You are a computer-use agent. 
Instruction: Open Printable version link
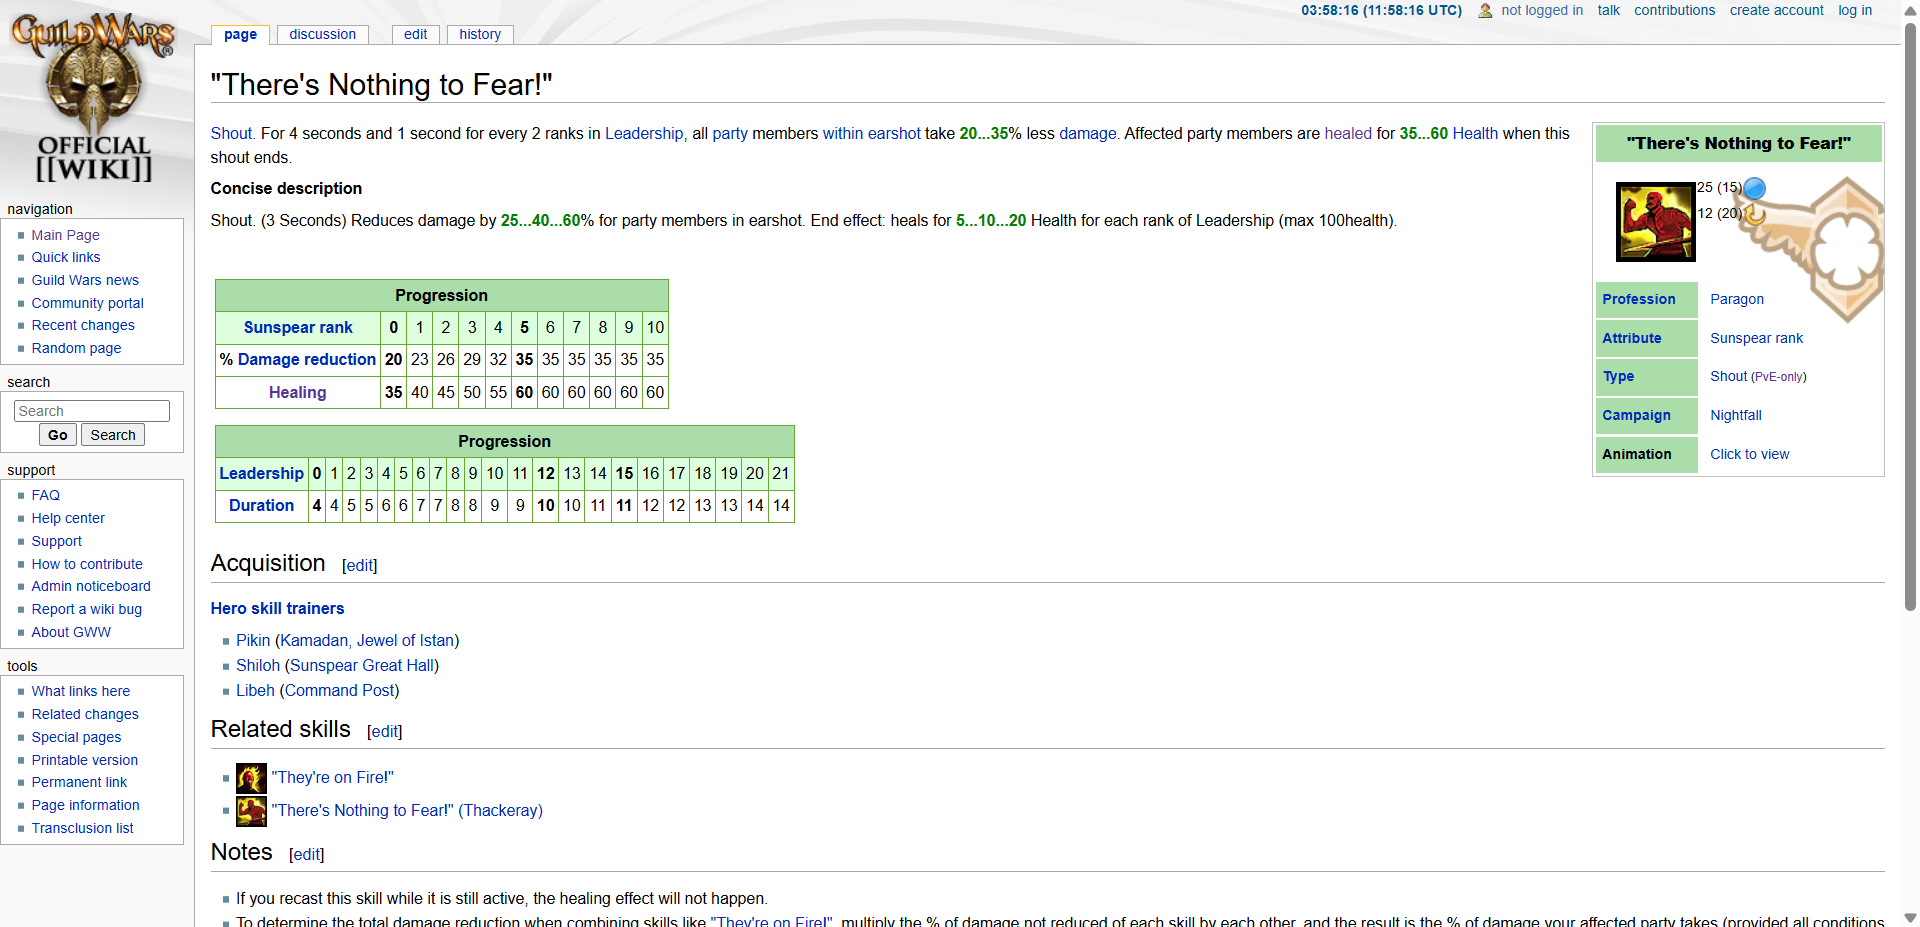coord(84,760)
